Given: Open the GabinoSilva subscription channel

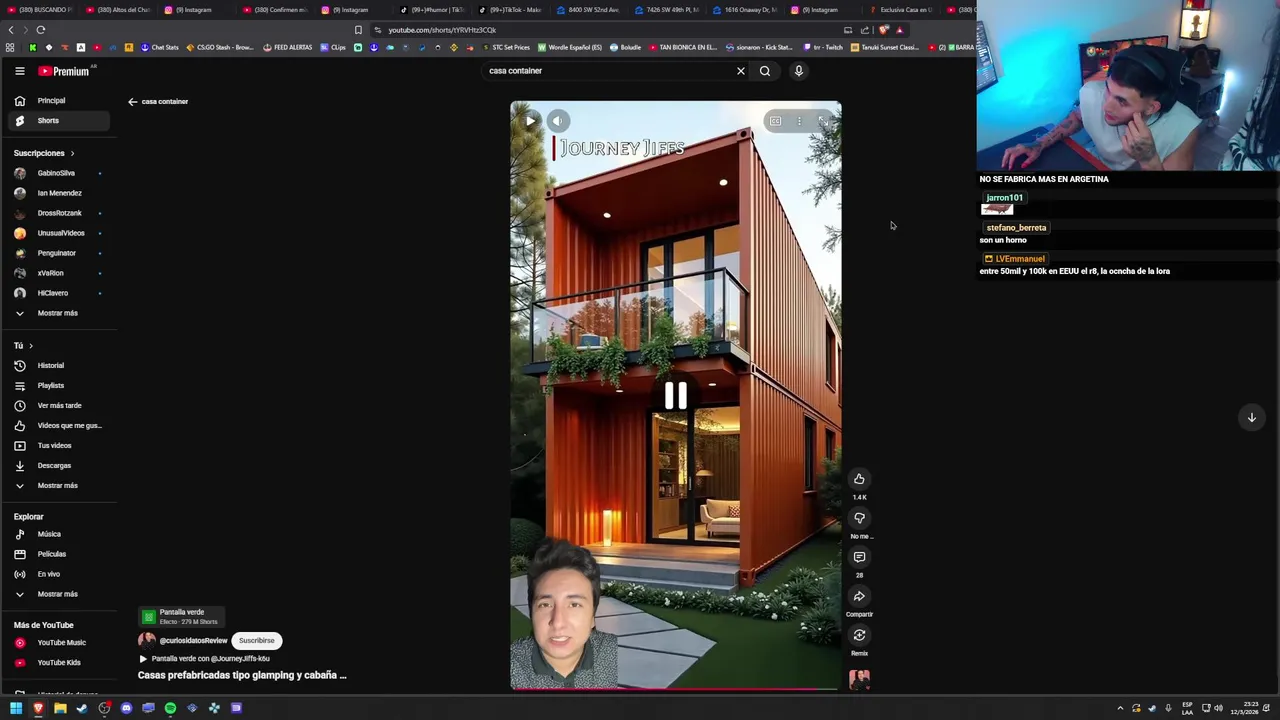Looking at the screenshot, I should click(x=58, y=173).
